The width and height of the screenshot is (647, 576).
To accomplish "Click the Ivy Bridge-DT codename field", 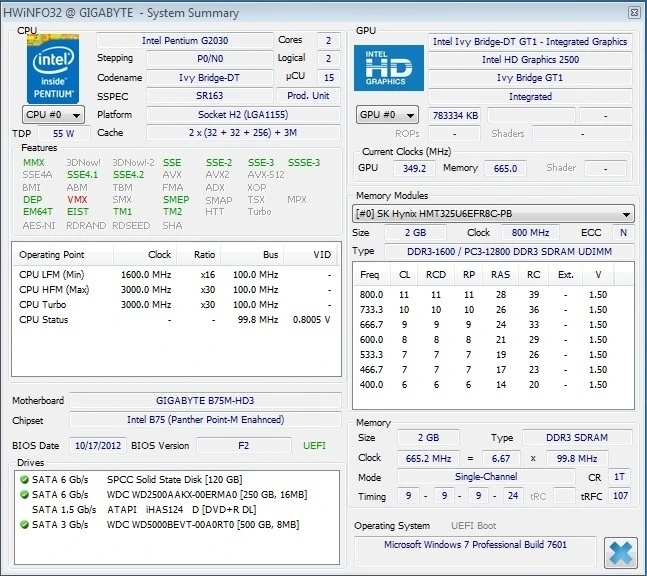I will click(x=210, y=78).
